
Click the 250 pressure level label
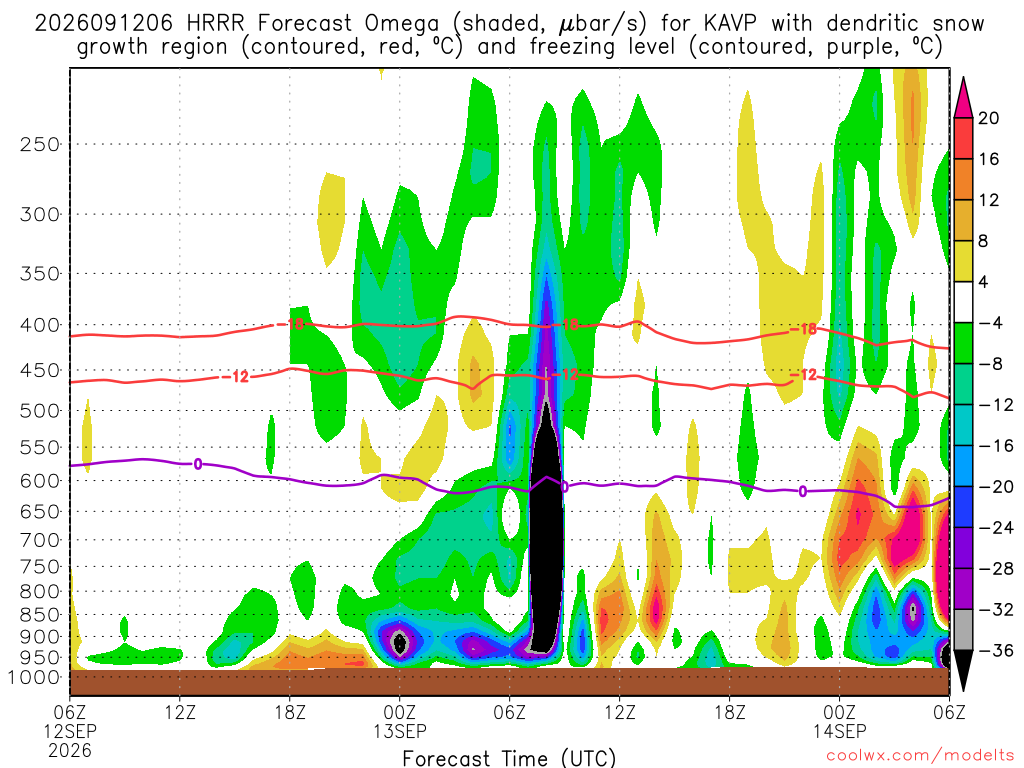(40, 144)
